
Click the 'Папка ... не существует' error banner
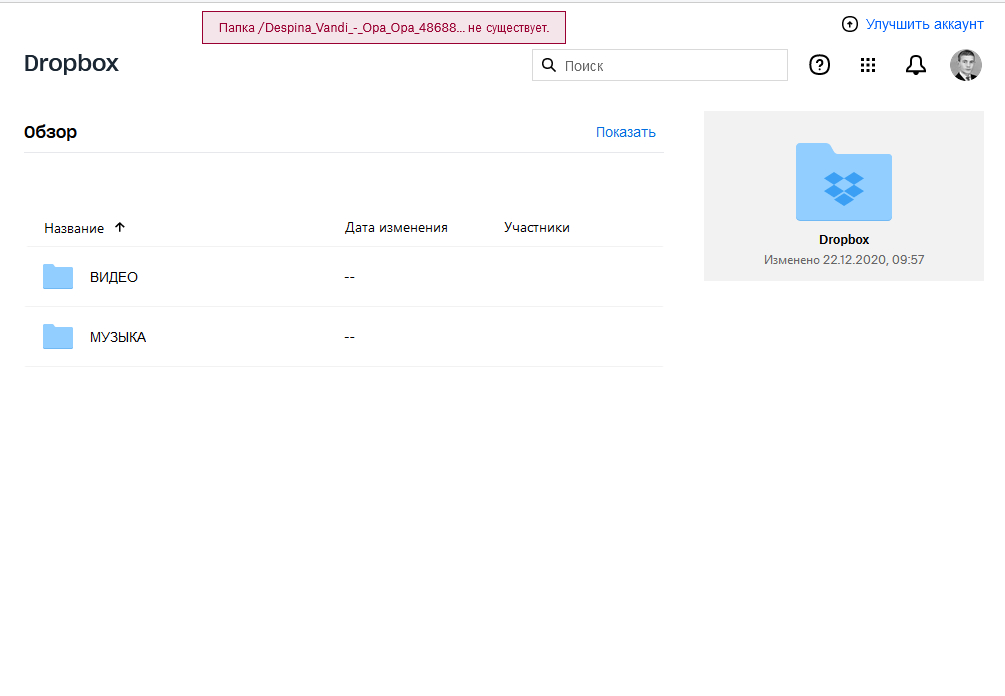pyautogui.click(x=384, y=28)
